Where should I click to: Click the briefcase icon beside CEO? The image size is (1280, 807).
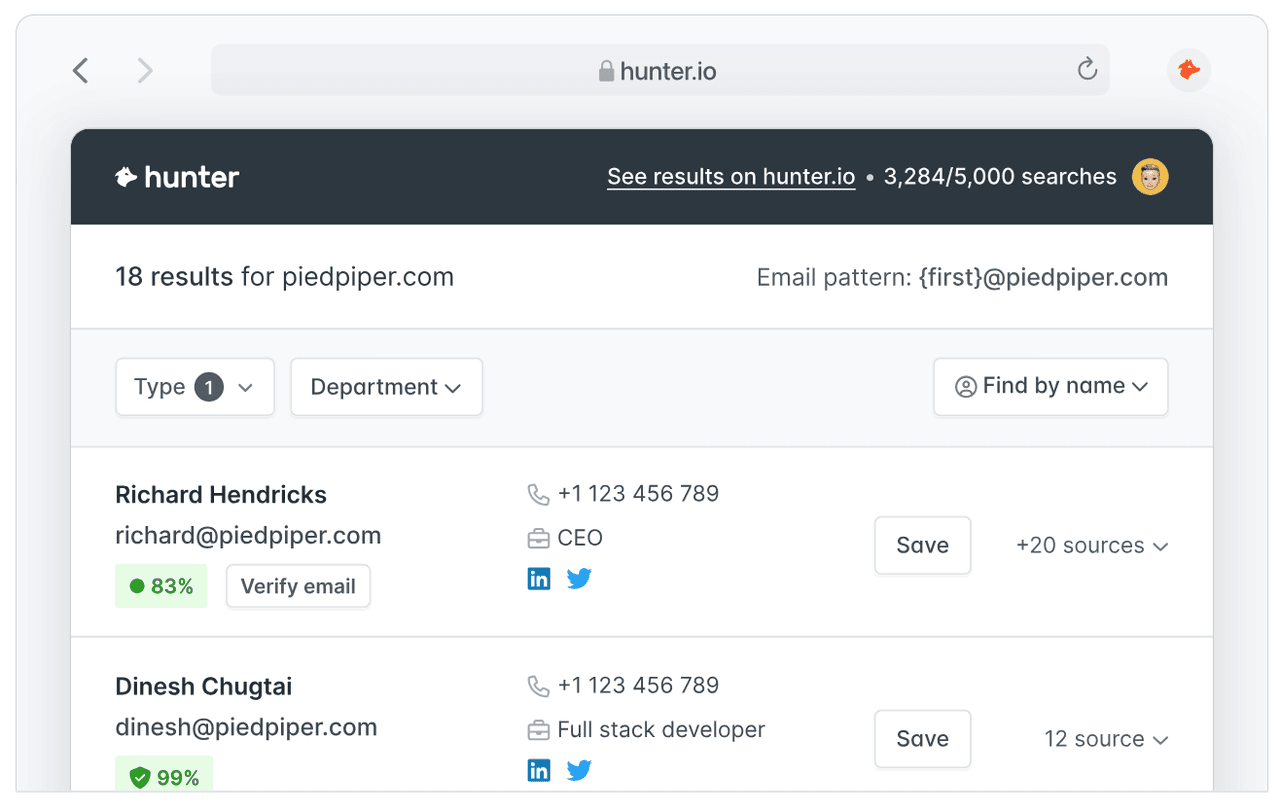pos(538,537)
